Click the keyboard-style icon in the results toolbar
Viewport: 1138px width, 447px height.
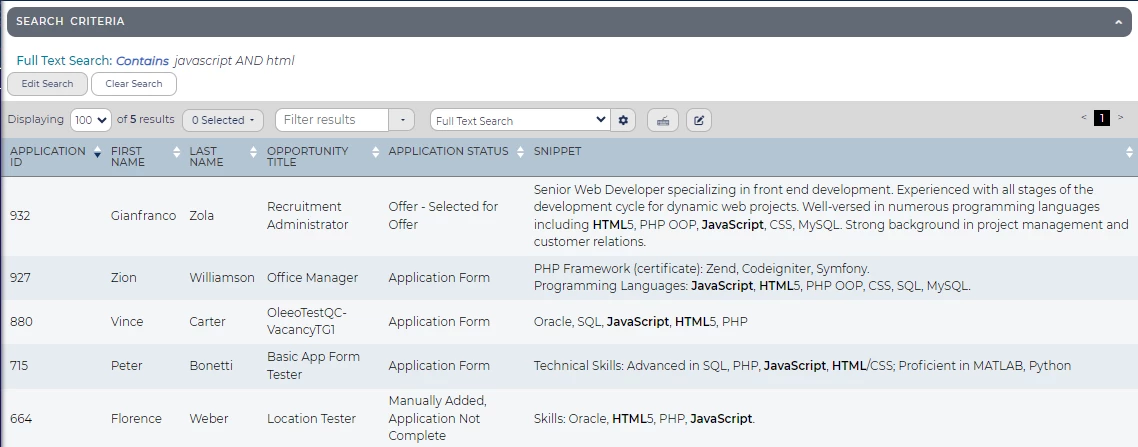pos(662,120)
